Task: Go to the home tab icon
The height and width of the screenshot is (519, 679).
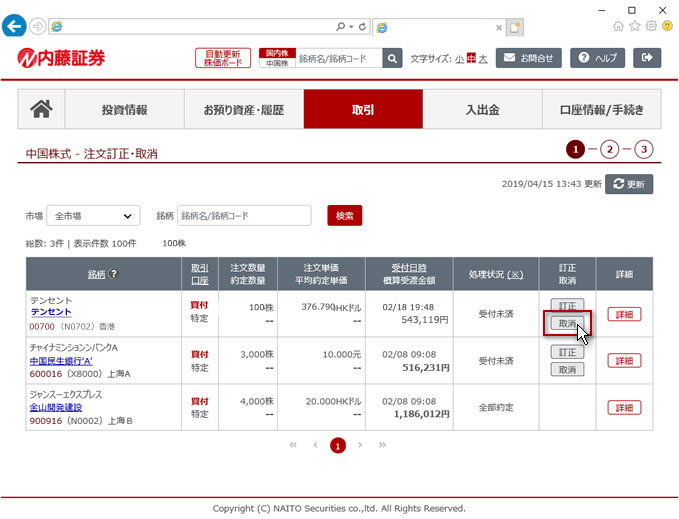Action: point(41,109)
